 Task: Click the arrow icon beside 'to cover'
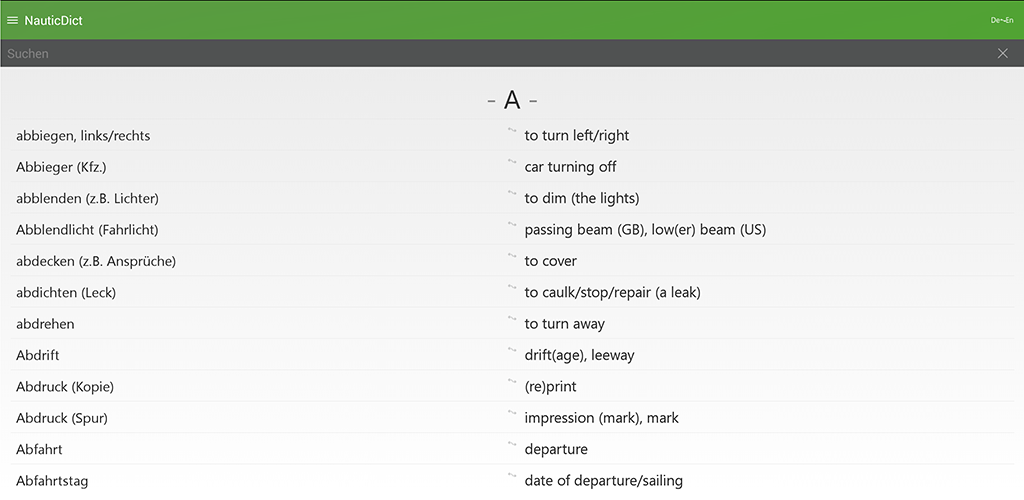(x=512, y=257)
